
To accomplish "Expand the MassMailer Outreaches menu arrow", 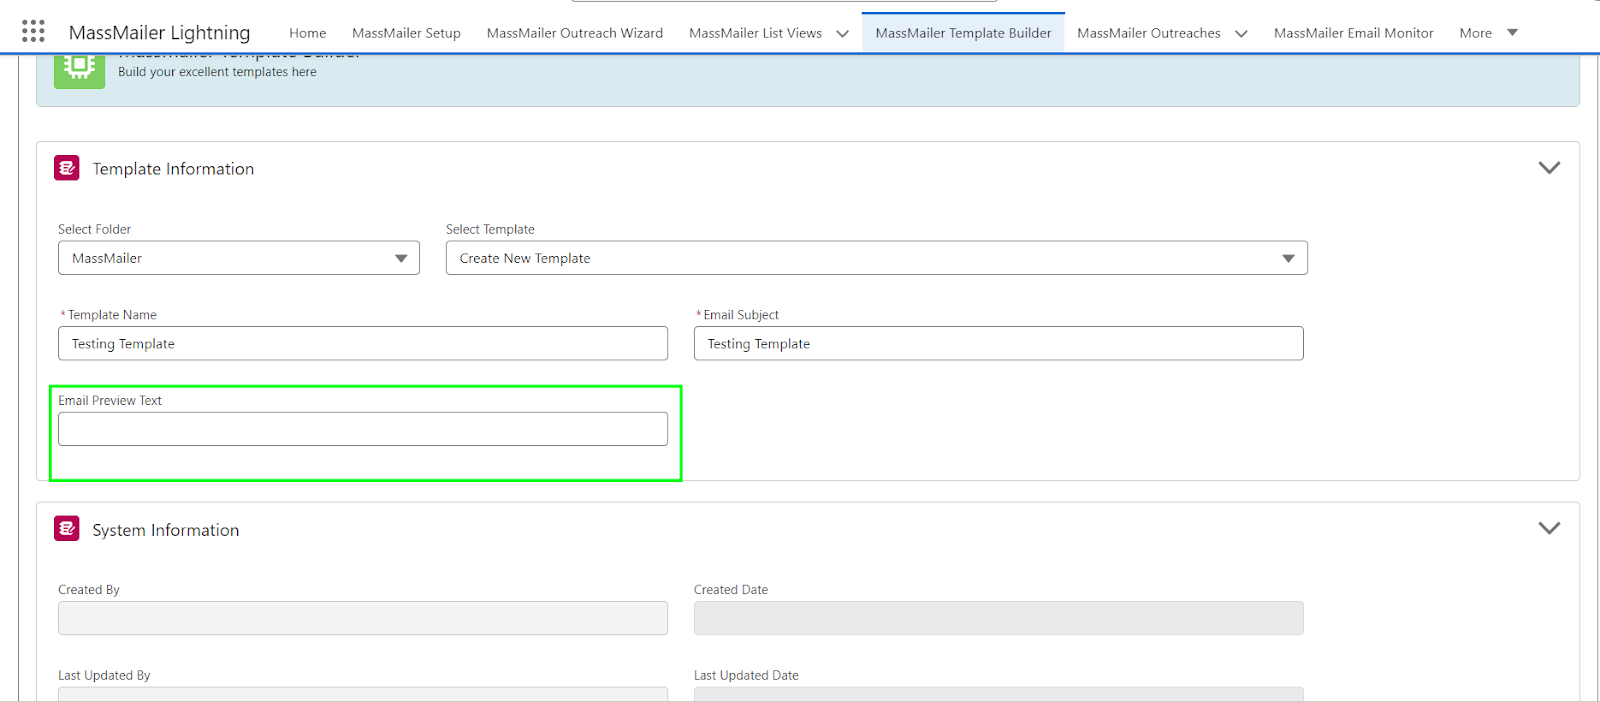I will 1241,34.
